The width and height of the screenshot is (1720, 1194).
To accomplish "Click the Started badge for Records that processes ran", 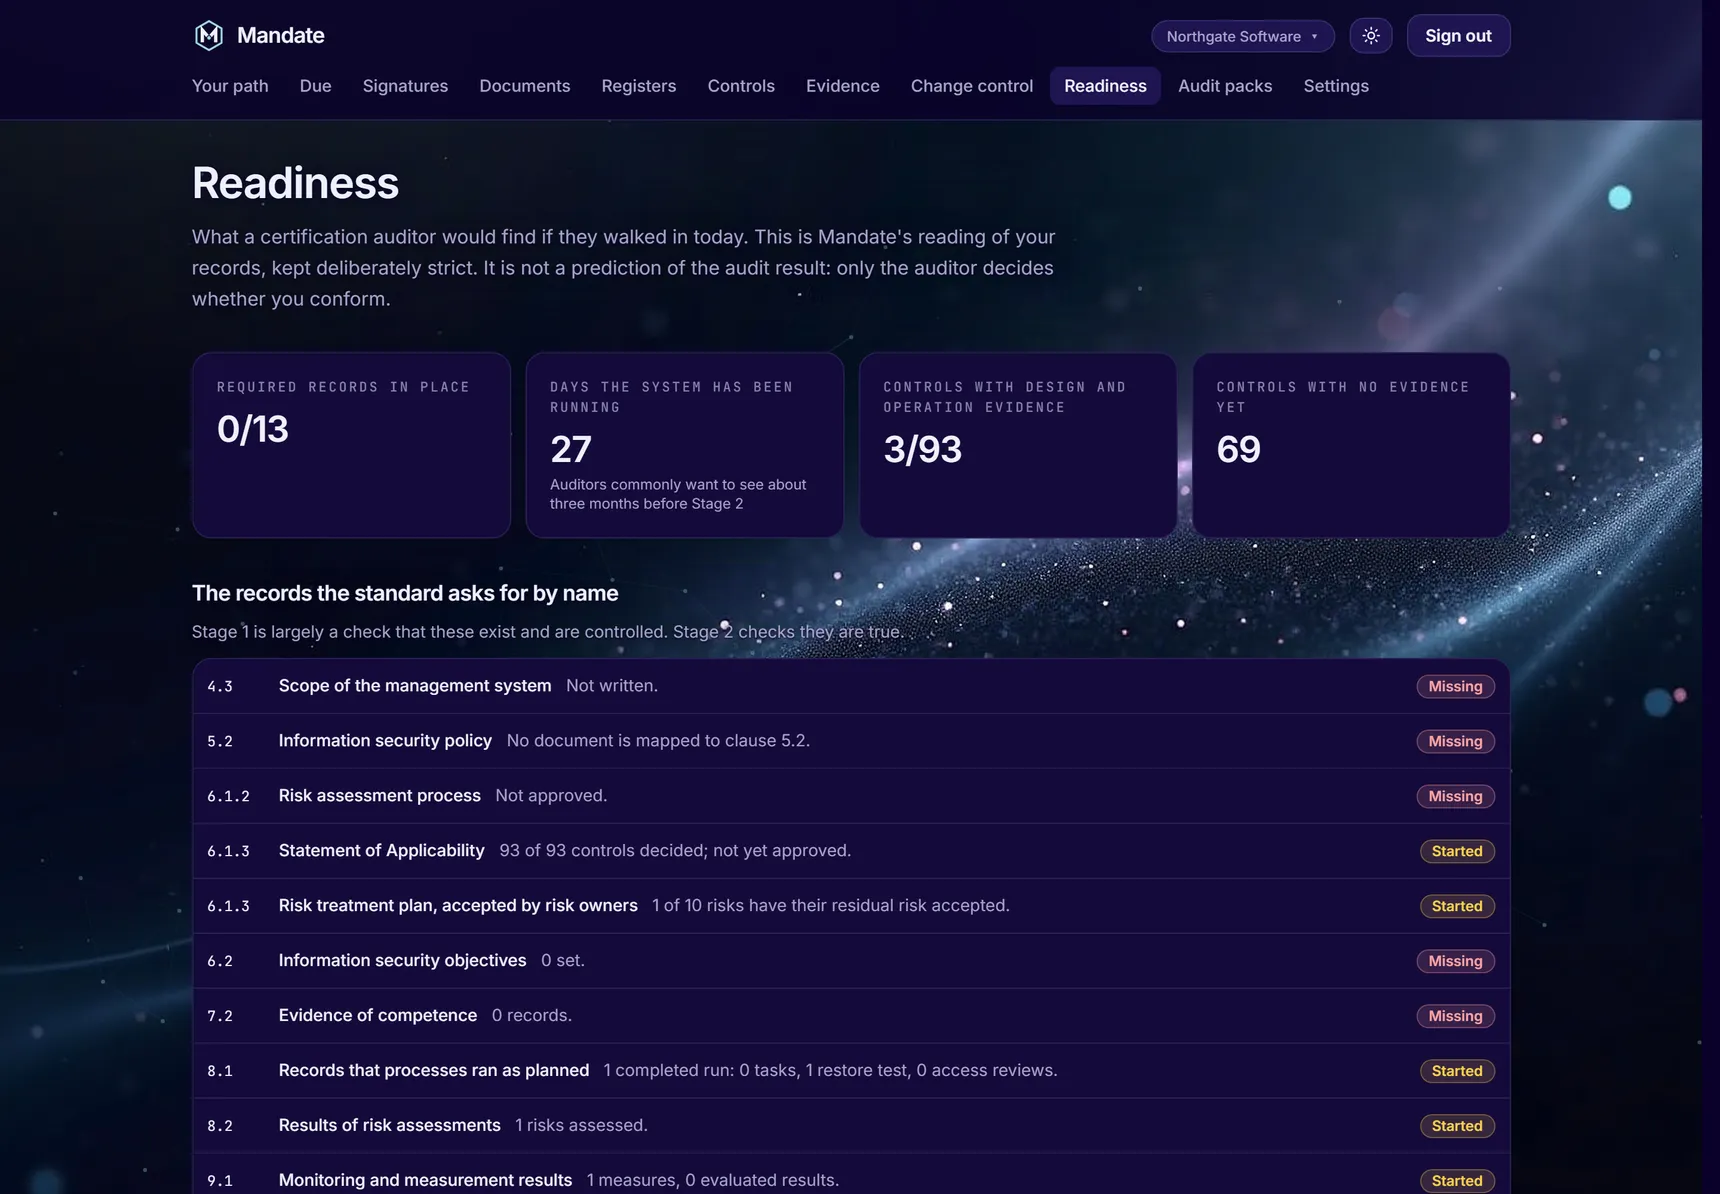I will point(1457,1071).
